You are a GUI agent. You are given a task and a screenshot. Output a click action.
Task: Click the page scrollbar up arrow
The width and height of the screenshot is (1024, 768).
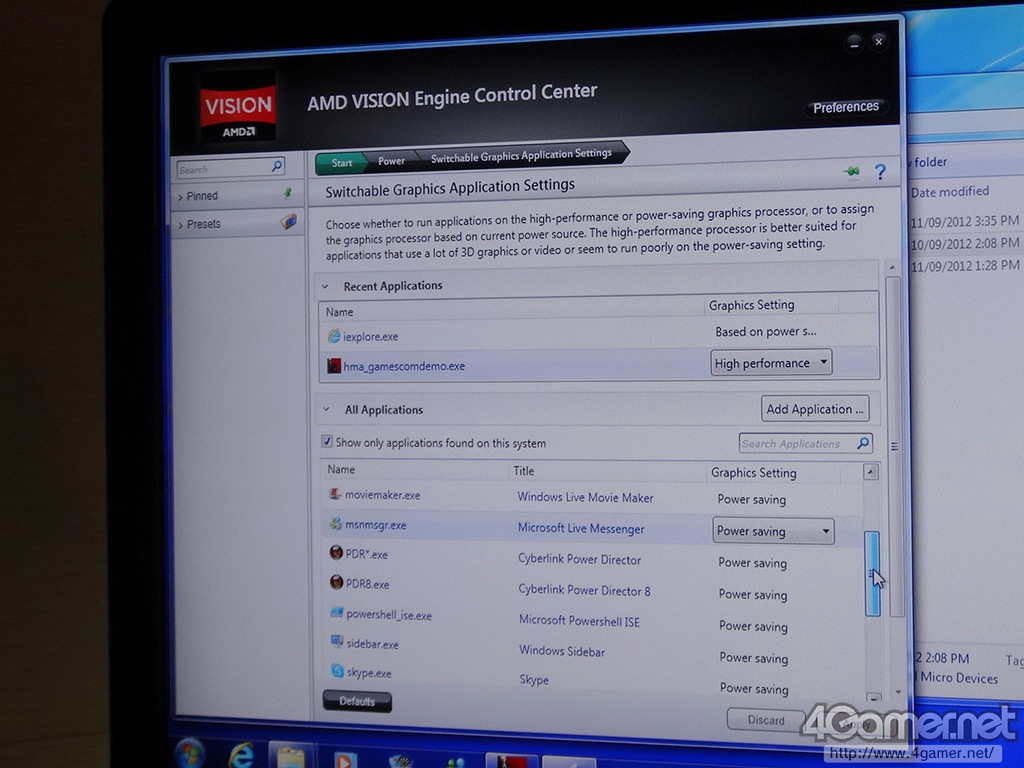892,268
